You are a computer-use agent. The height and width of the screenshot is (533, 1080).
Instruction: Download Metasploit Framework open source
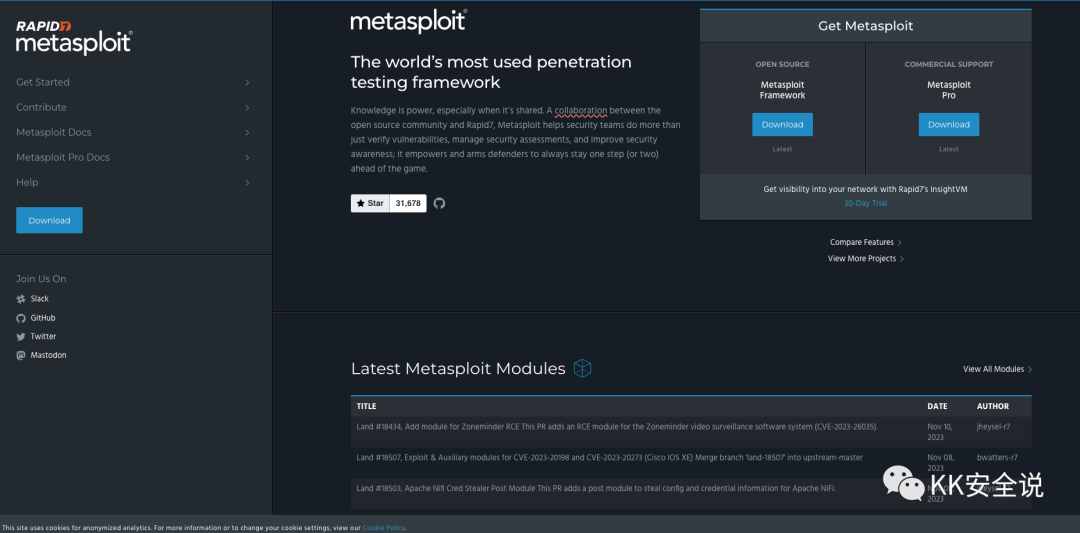(782, 125)
